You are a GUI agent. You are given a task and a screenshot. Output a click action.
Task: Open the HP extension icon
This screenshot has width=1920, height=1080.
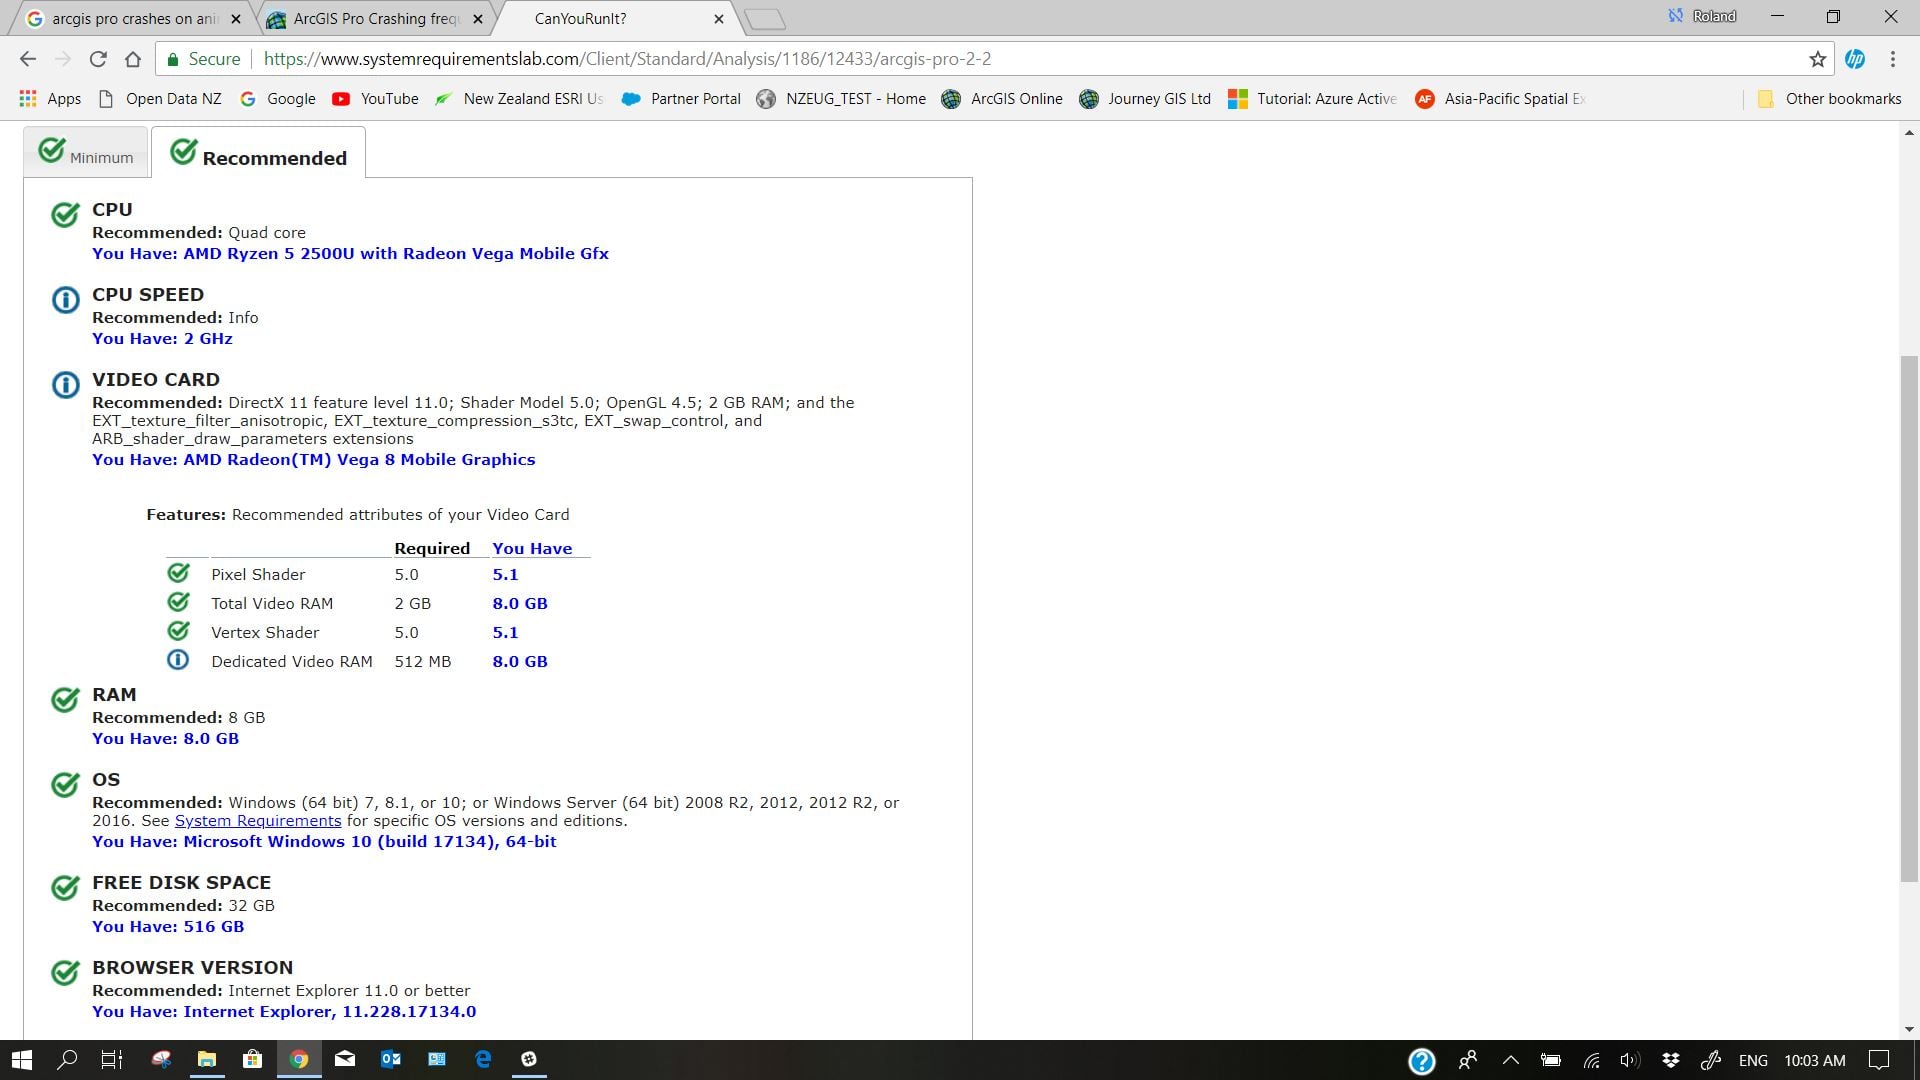click(1855, 59)
